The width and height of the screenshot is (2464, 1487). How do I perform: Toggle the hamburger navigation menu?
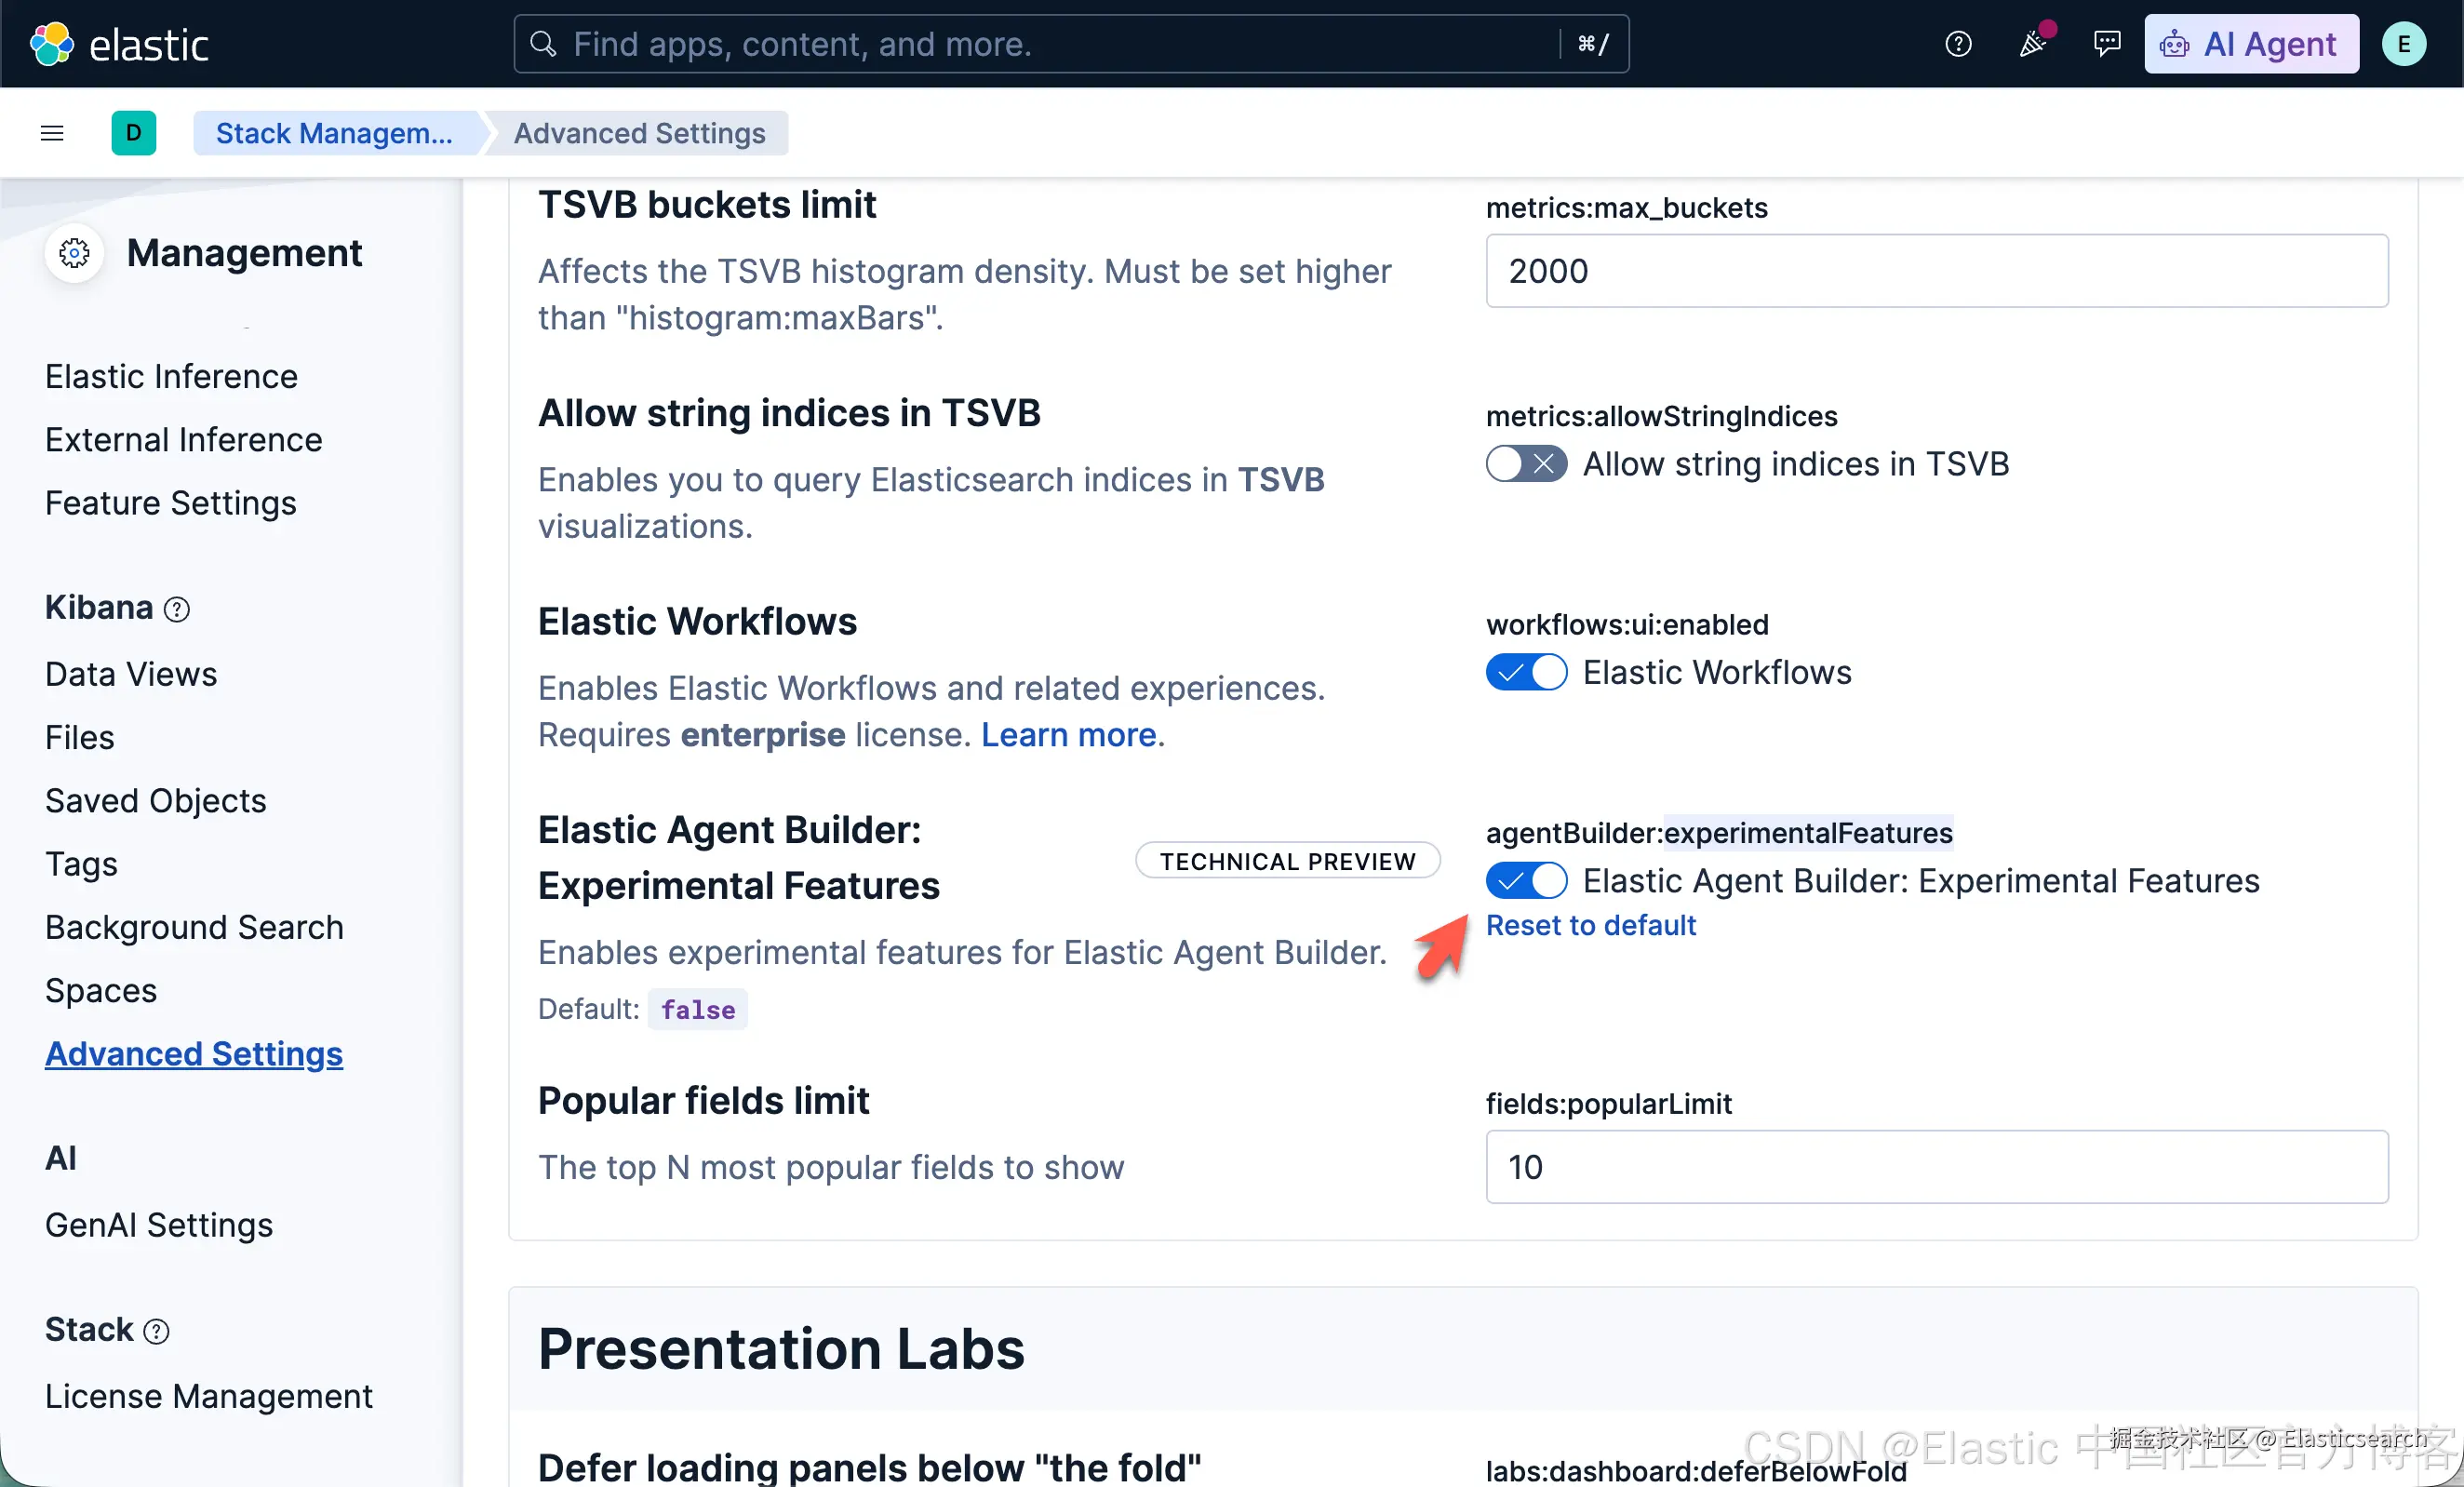pyautogui.click(x=52, y=133)
